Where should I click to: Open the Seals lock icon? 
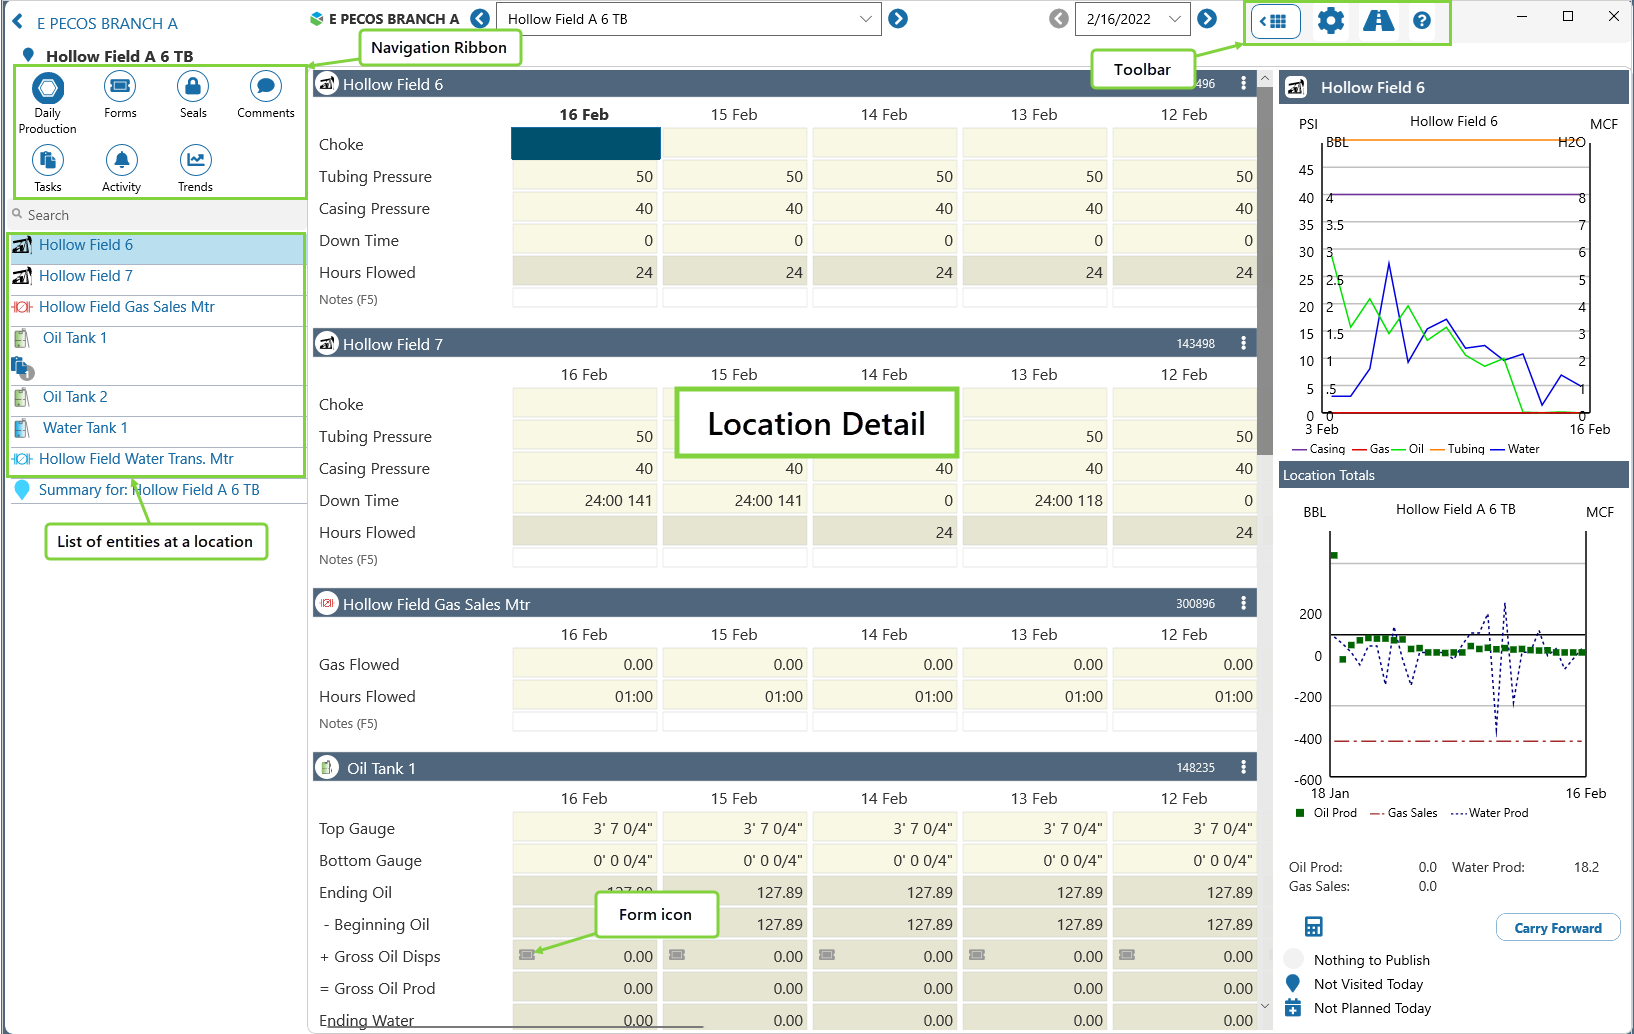[x=193, y=88]
